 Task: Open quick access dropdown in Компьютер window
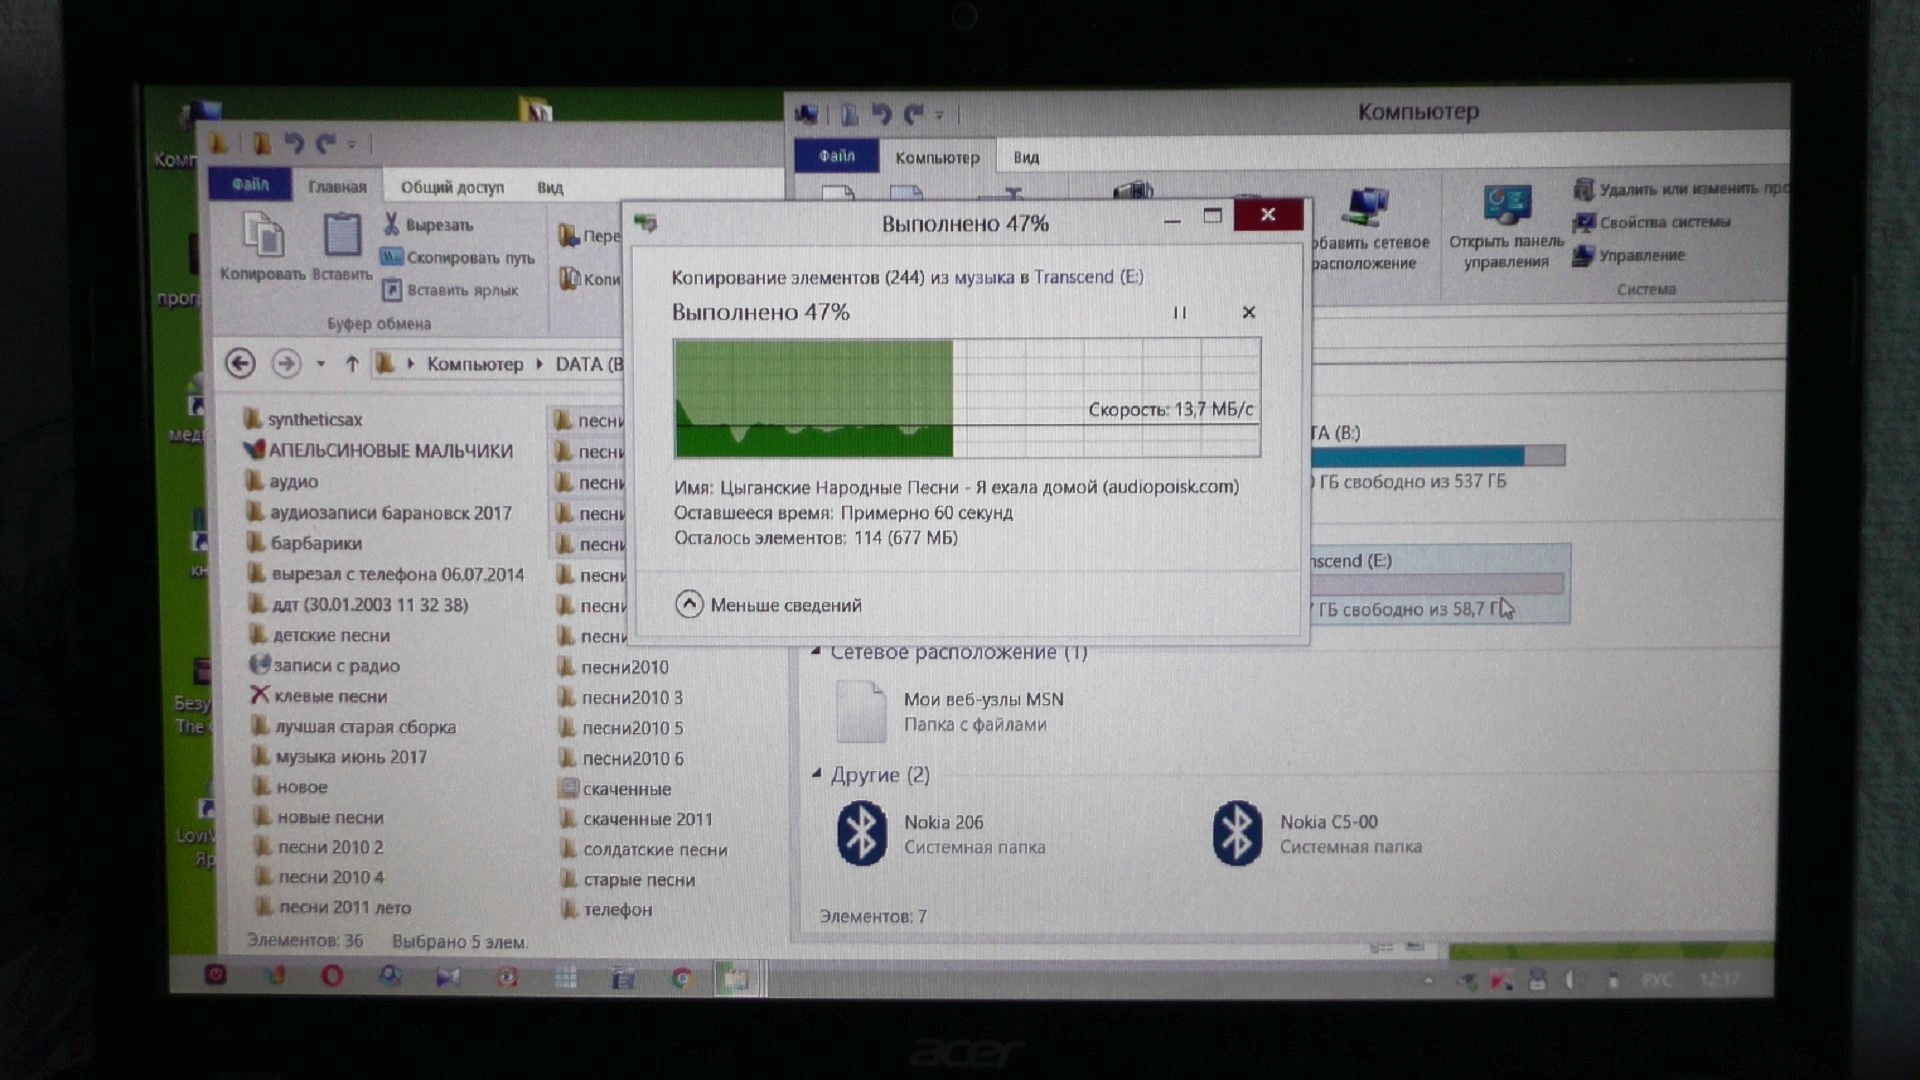[x=939, y=116]
